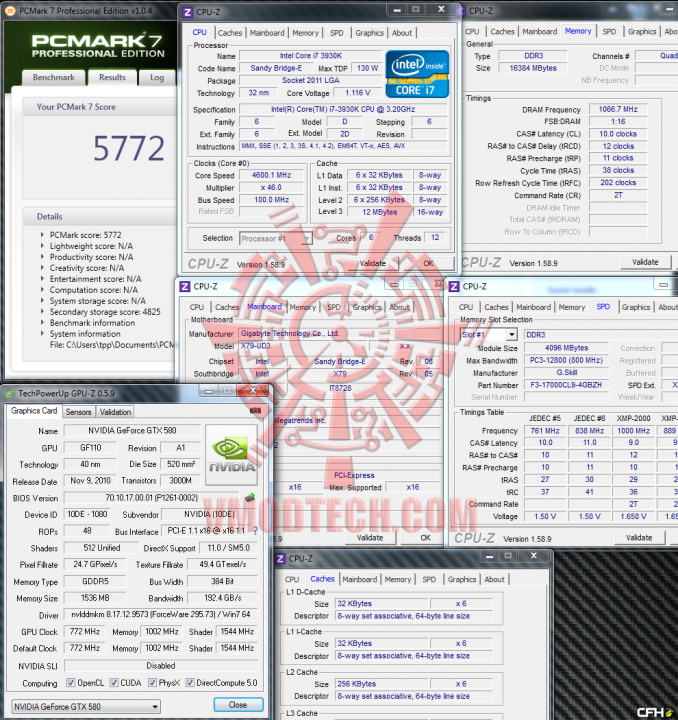
Task: Toggle the CUDA checkbox
Action: pyautogui.click(x=114, y=683)
